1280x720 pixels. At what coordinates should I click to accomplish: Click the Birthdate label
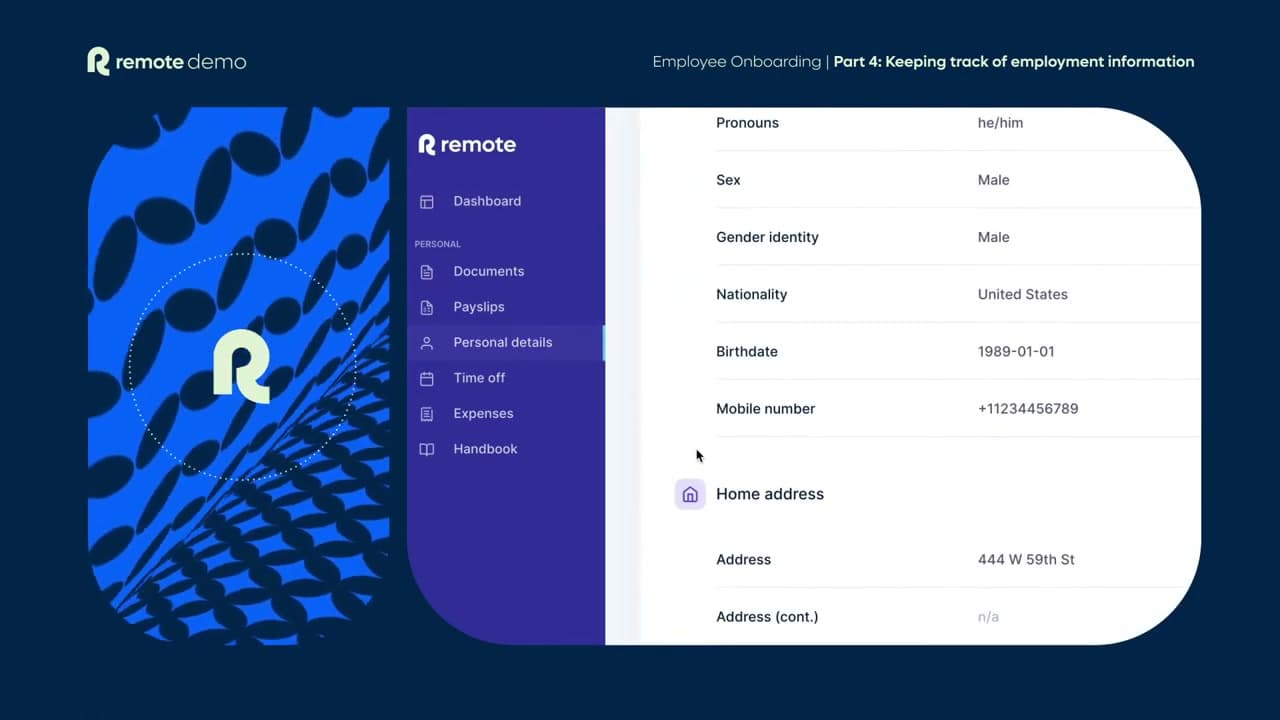747,351
